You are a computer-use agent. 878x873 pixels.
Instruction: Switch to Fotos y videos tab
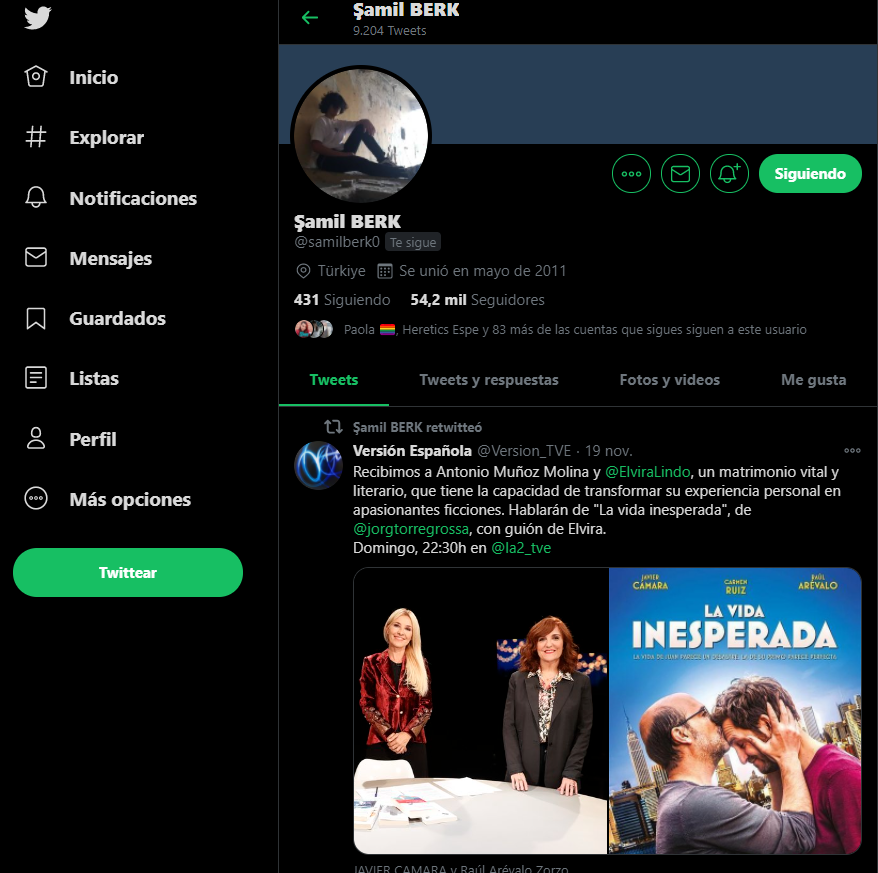point(669,380)
